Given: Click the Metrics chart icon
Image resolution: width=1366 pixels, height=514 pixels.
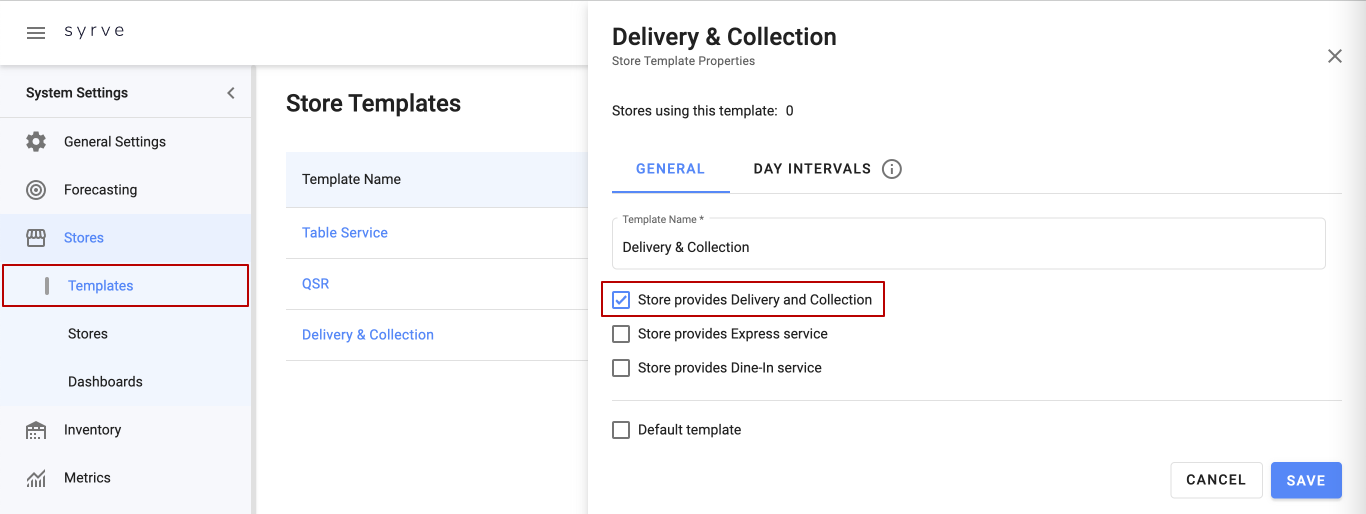Looking at the screenshot, I should coord(36,478).
